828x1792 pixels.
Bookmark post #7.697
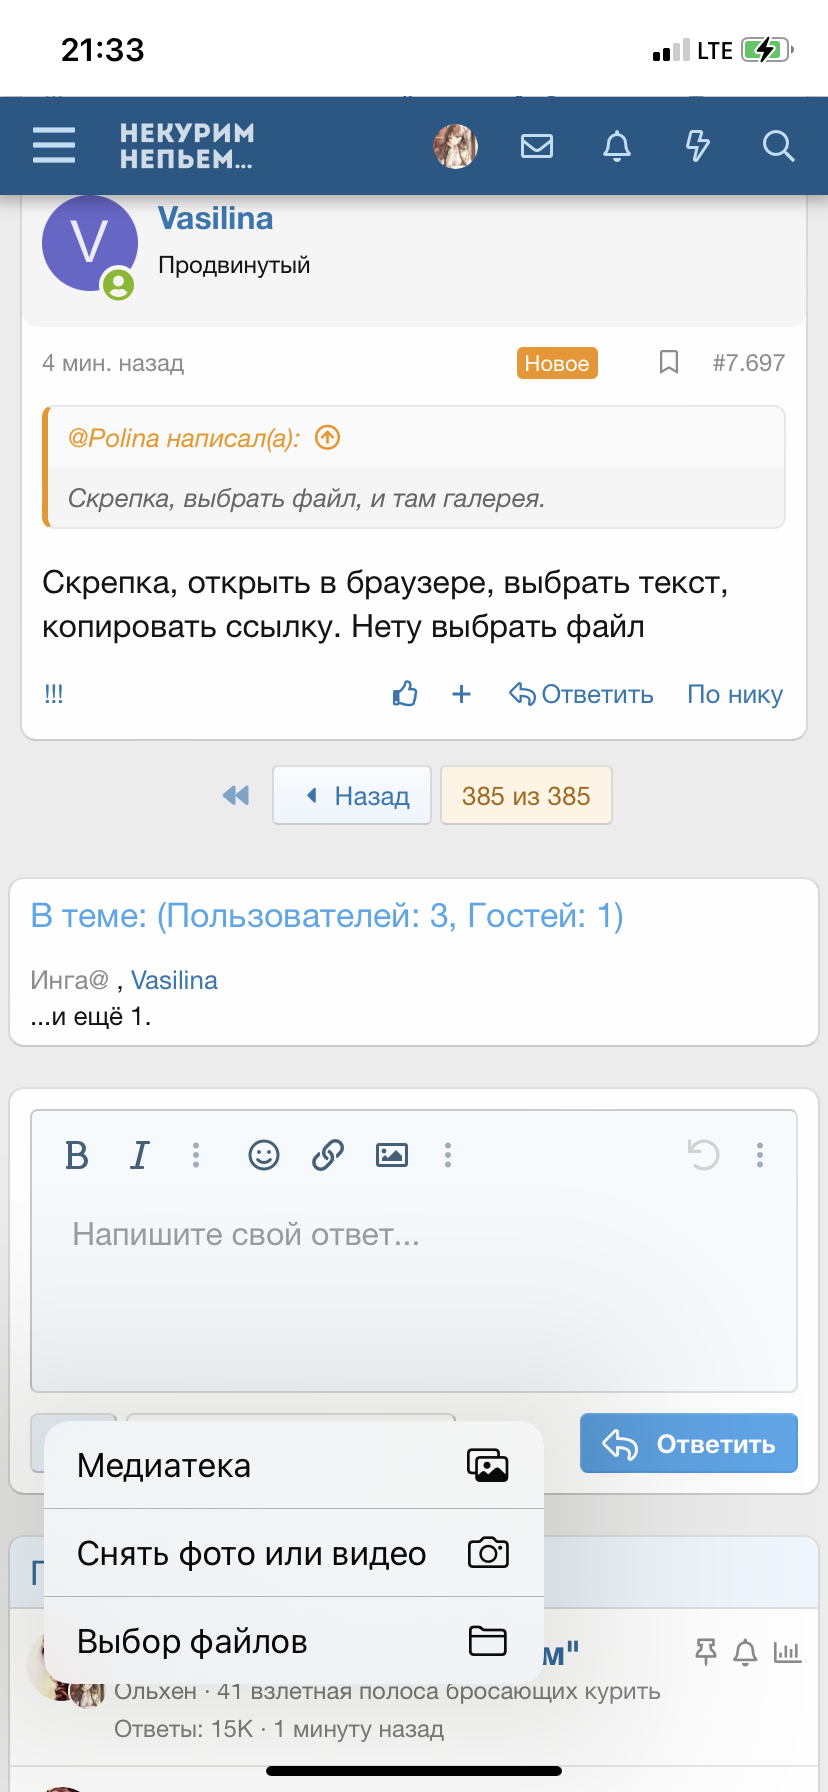tap(669, 362)
